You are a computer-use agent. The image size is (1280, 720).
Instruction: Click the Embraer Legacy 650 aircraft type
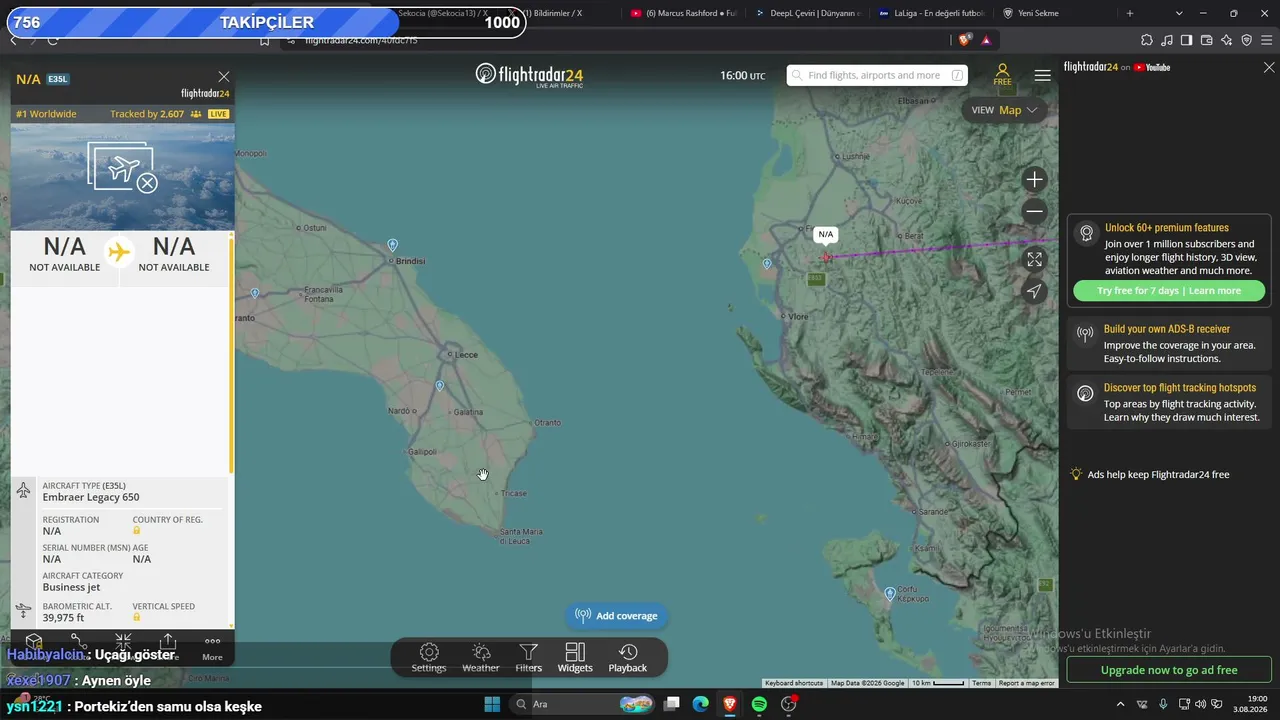[x=91, y=497]
